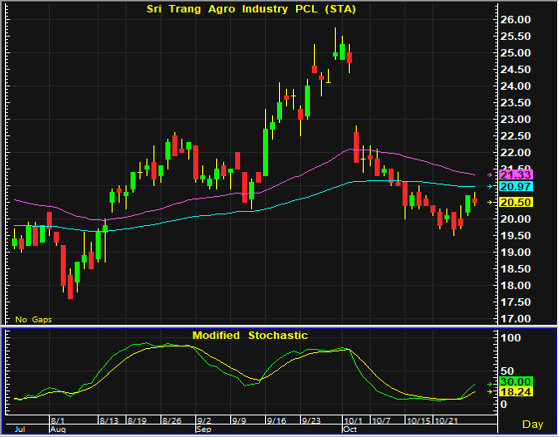Click the 9/16 date marker
This screenshot has height=437, width=559.
tap(277, 421)
